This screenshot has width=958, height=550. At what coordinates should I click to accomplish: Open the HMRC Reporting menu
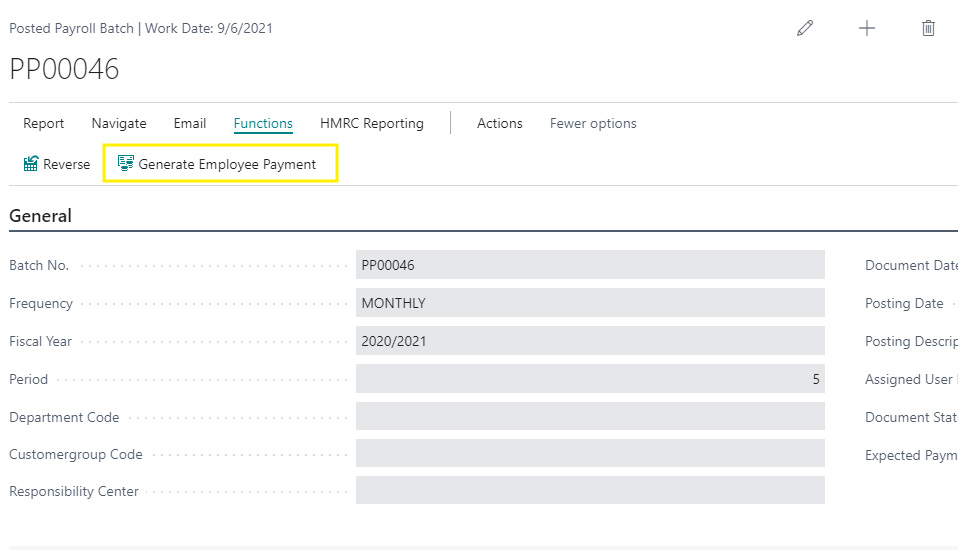371,123
